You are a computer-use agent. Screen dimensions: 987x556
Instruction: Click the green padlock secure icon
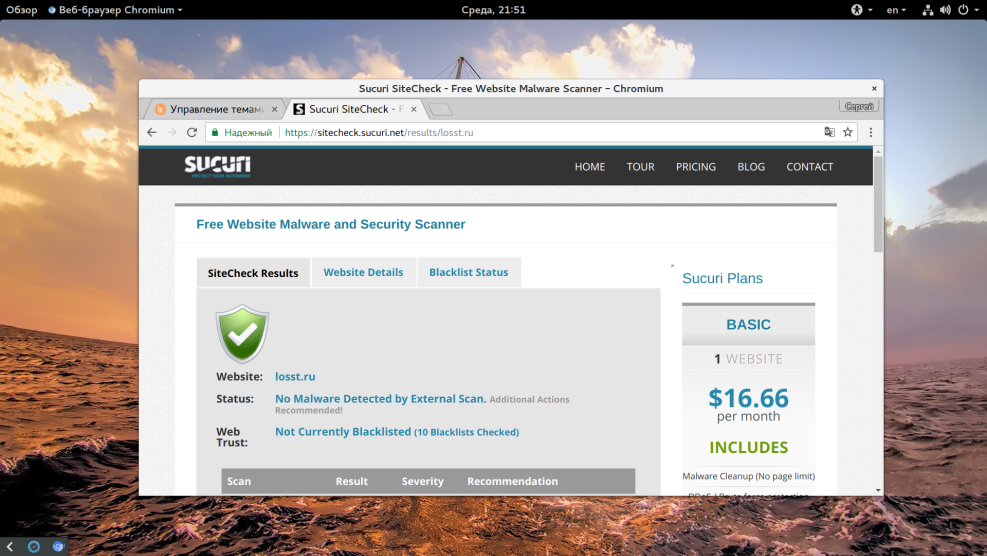[x=215, y=132]
